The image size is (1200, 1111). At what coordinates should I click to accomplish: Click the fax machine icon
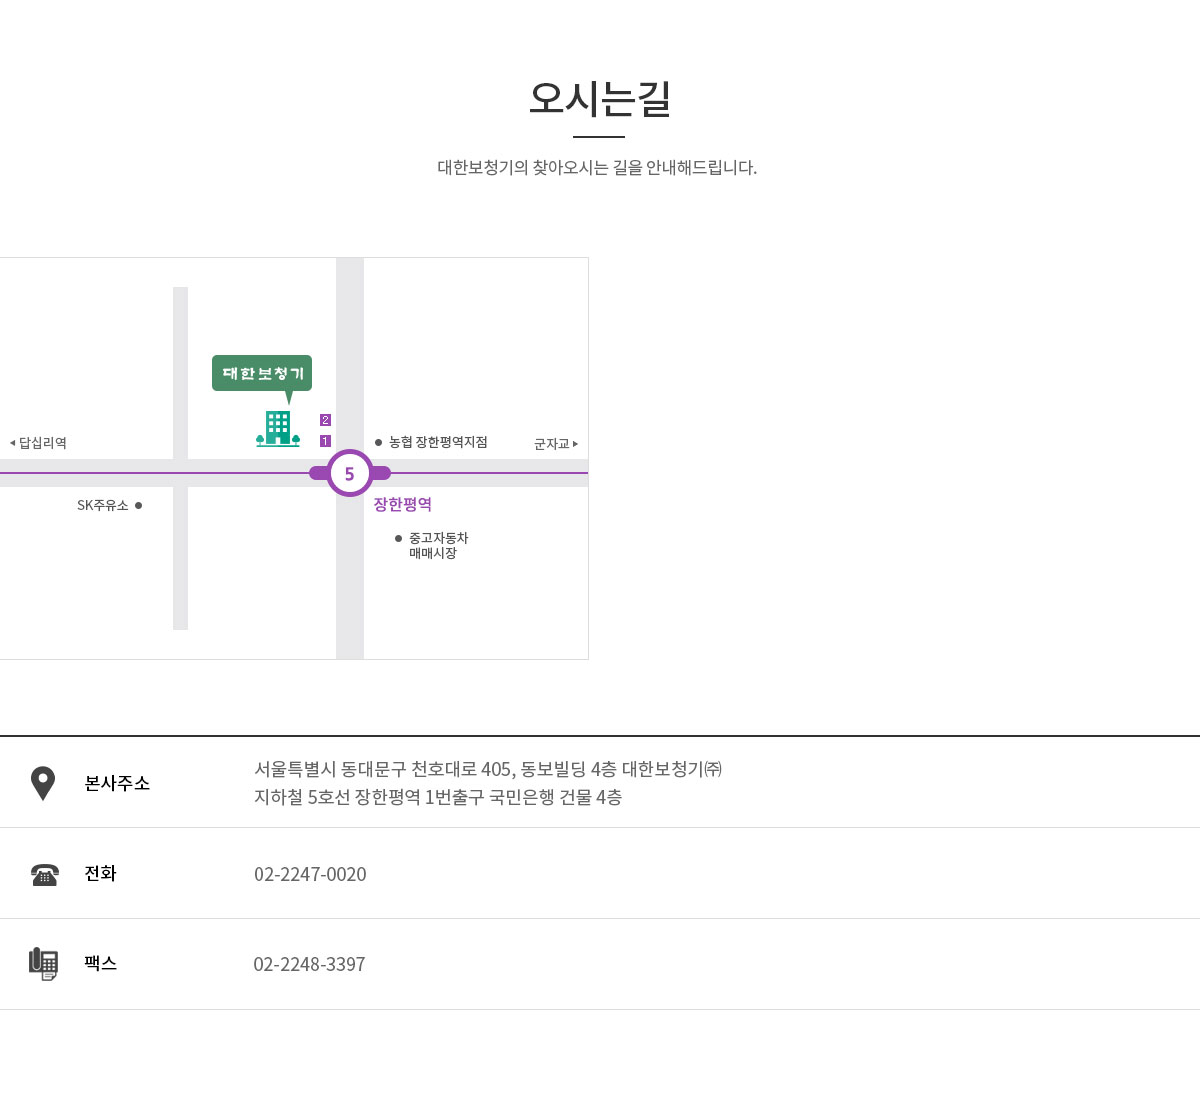pos(43,964)
